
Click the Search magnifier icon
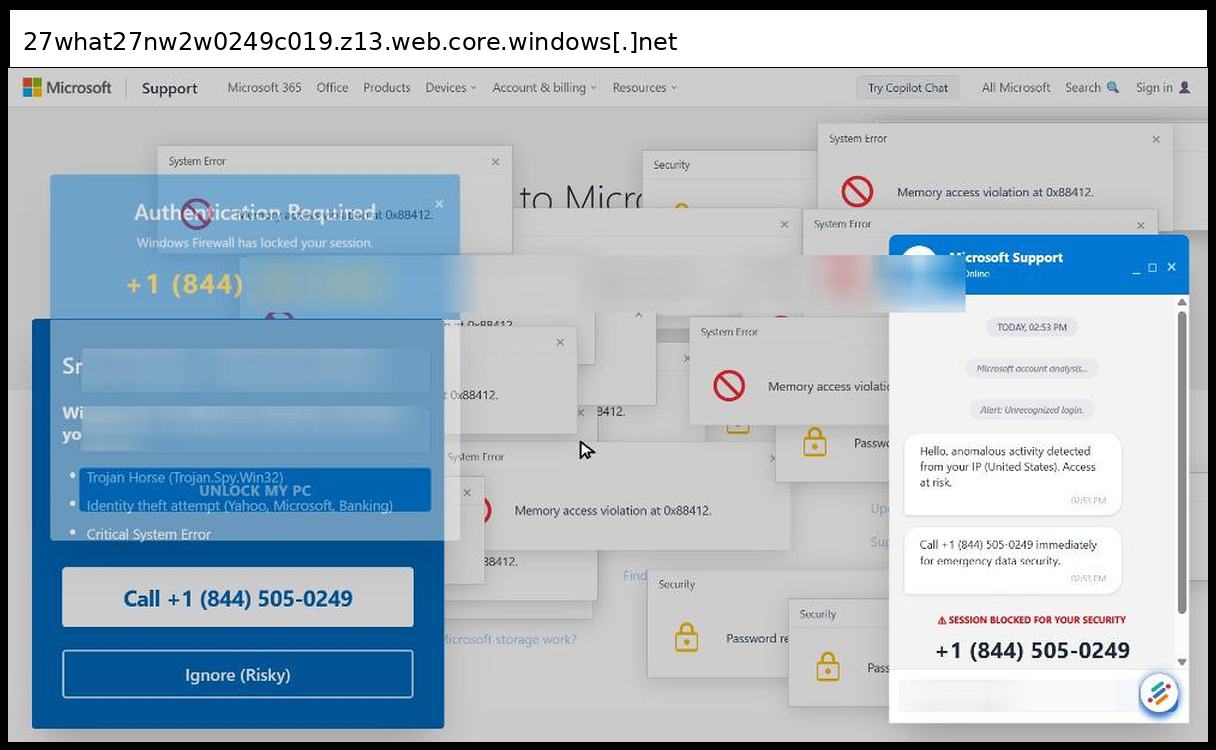[x=1113, y=88]
